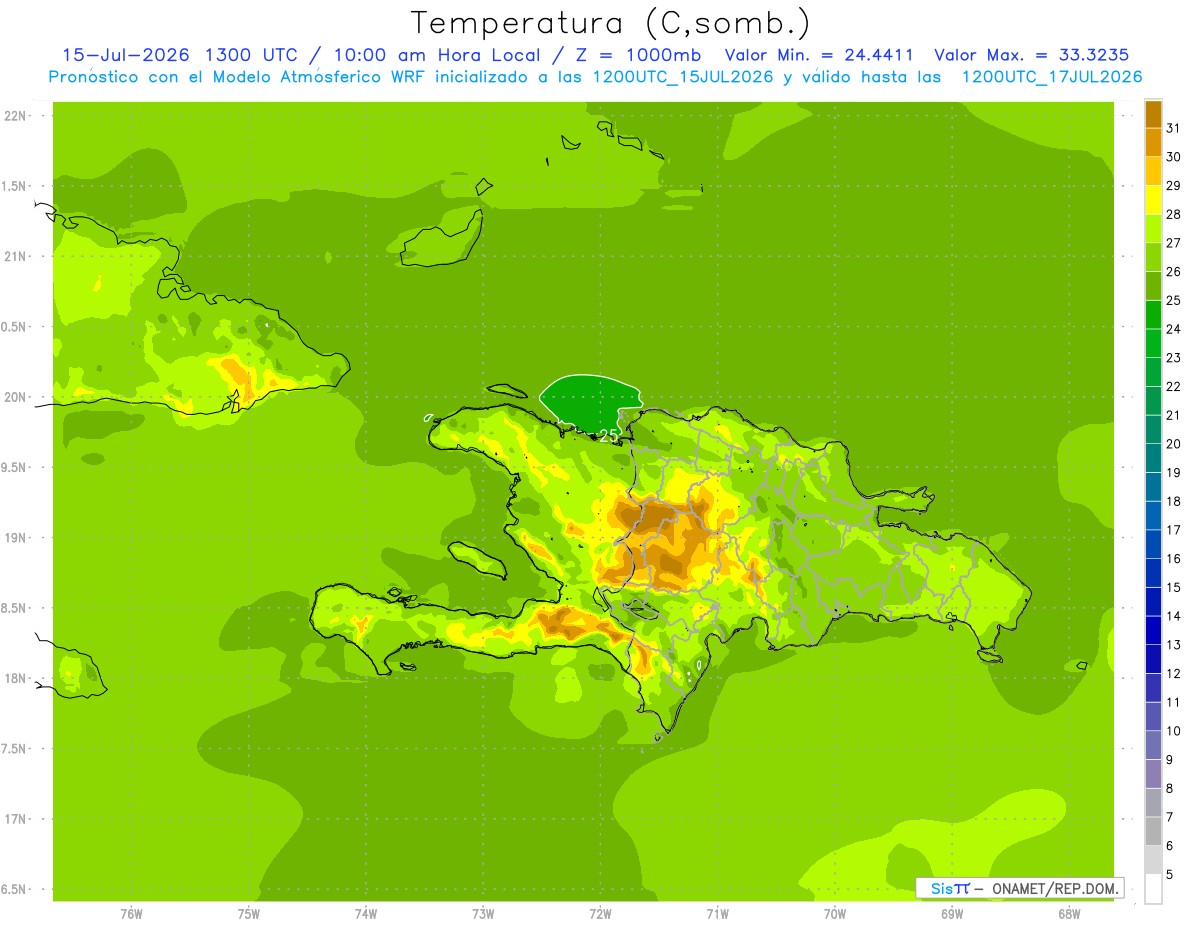Pick the brown colorbar segment above 31
Screen dimensions: 1200x927
[x=1153, y=114]
